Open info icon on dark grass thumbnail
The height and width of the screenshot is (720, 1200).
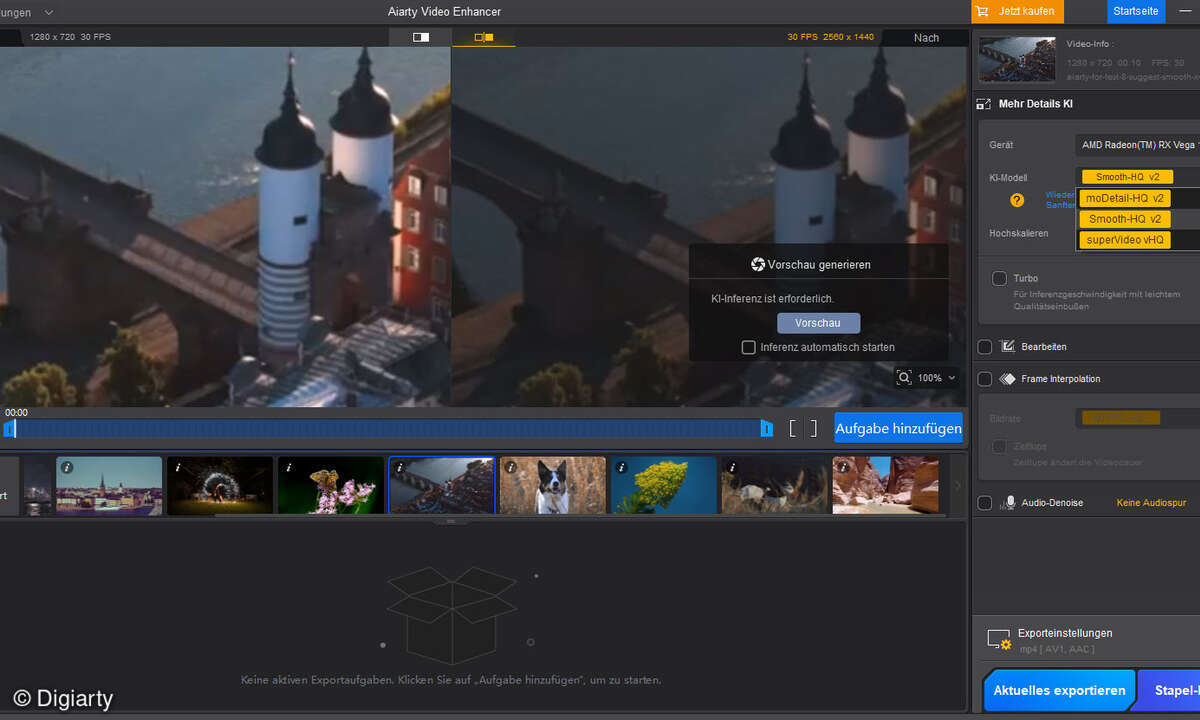732,467
